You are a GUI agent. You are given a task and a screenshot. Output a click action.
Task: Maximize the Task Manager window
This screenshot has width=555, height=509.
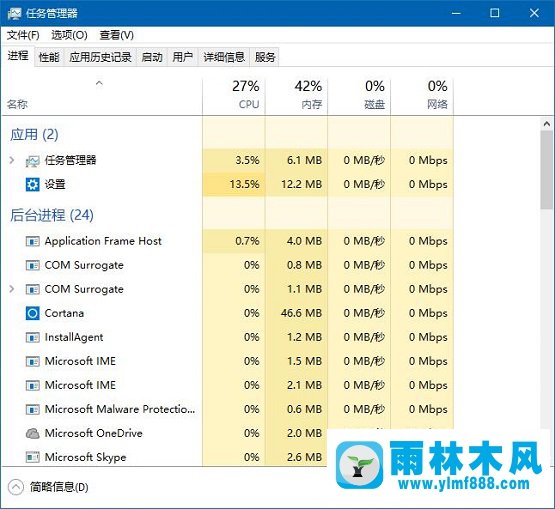494,13
